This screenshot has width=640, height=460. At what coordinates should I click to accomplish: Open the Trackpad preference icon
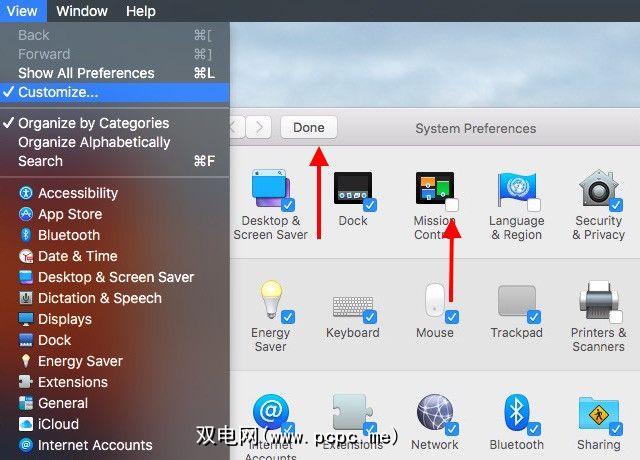coord(516,300)
